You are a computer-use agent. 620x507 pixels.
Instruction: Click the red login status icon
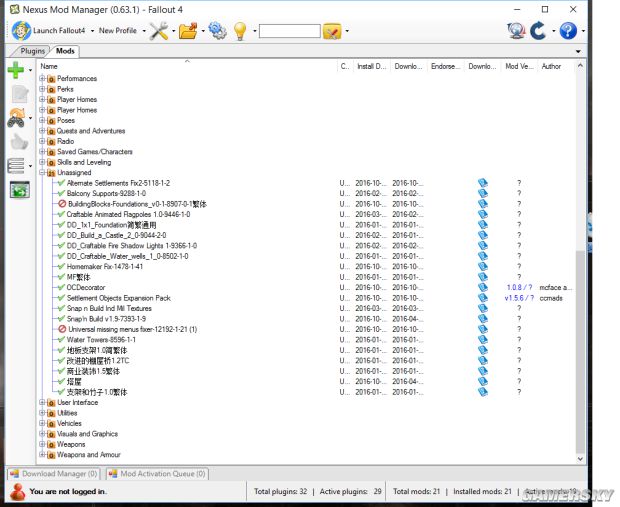17,491
